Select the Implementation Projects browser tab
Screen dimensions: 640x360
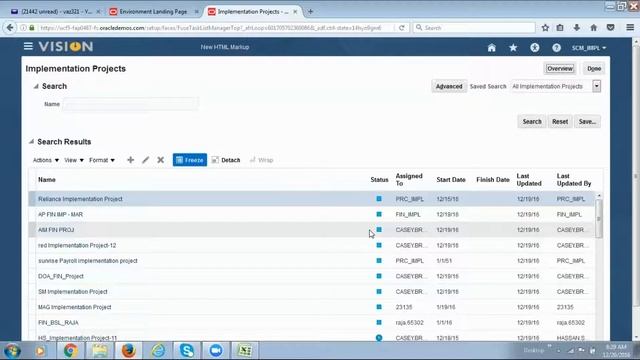point(253,11)
